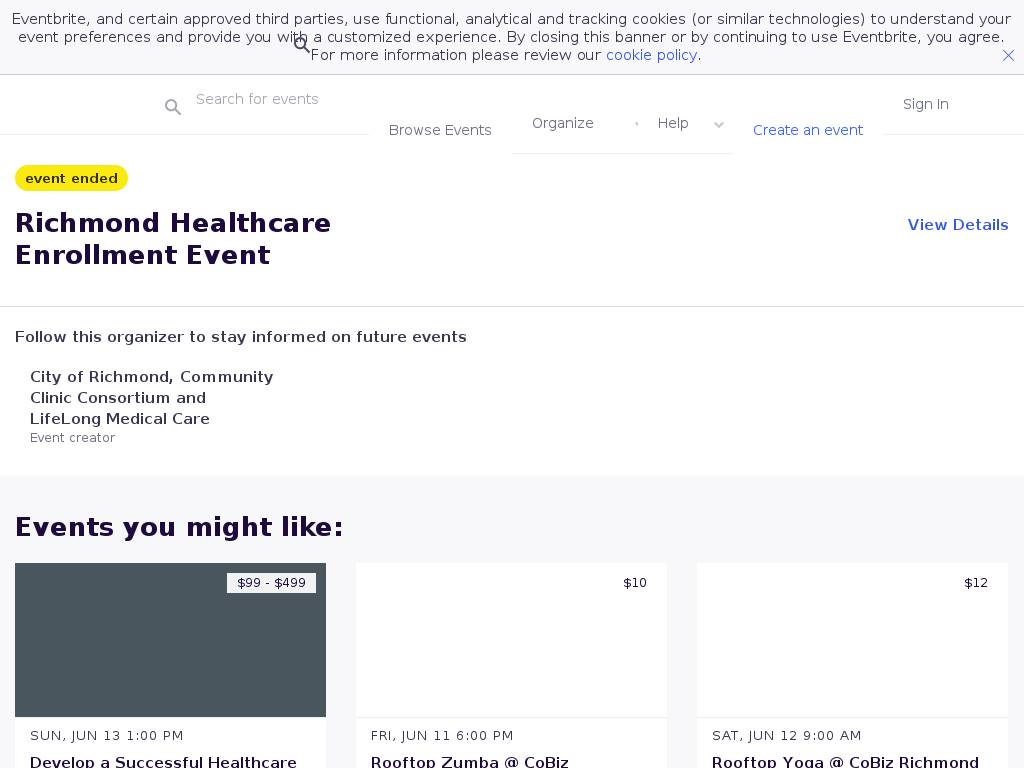Image resolution: width=1024 pixels, height=768 pixels.
Task: Open Rooftop Yoga @ CoBiz Richmond title
Action: click(845, 761)
